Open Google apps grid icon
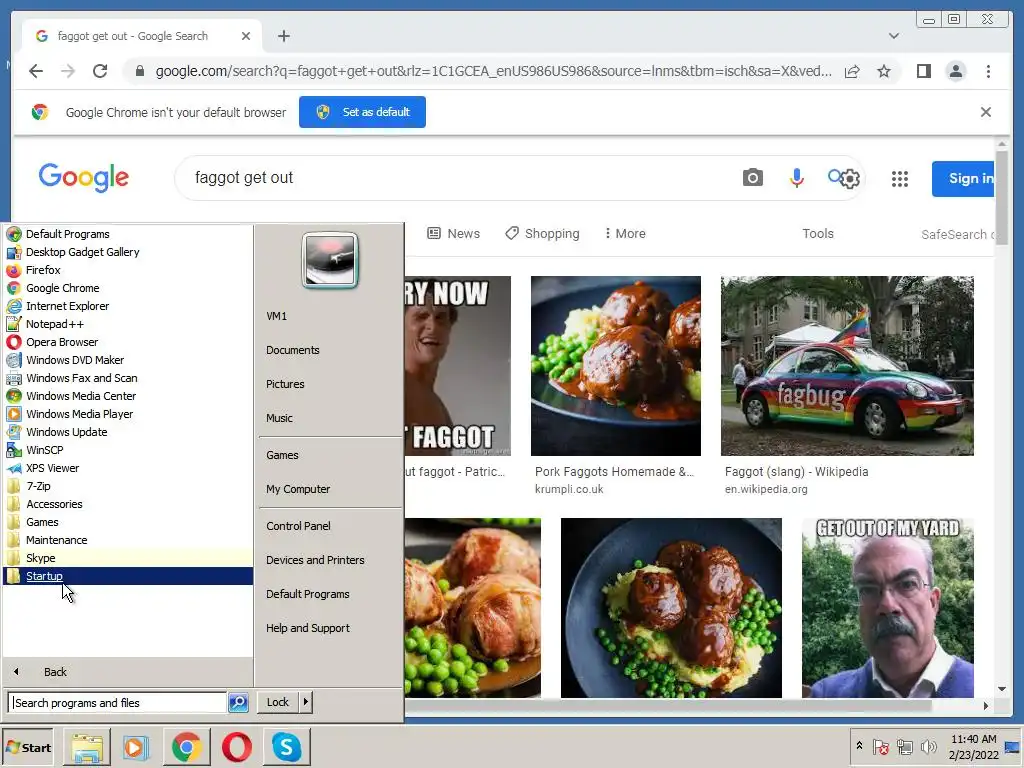 pyautogui.click(x=900, y=178)
